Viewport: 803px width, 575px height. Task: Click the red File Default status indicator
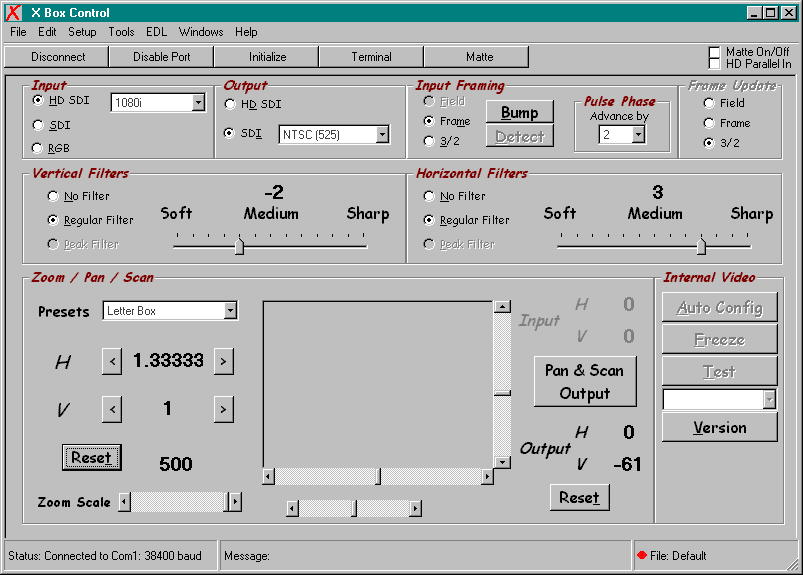641,555
